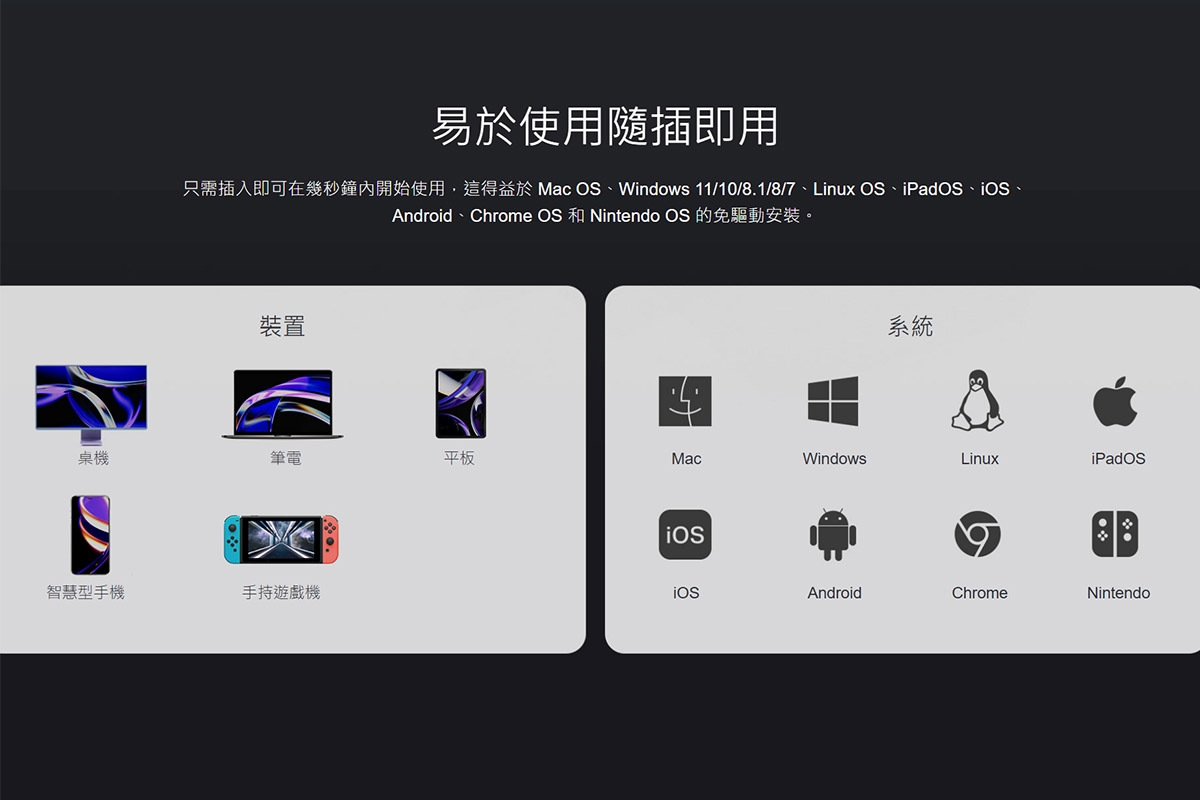This screenshot has height=800, width=1200.
Task: Click the Chrome text label
Action: tap(979, 593)
